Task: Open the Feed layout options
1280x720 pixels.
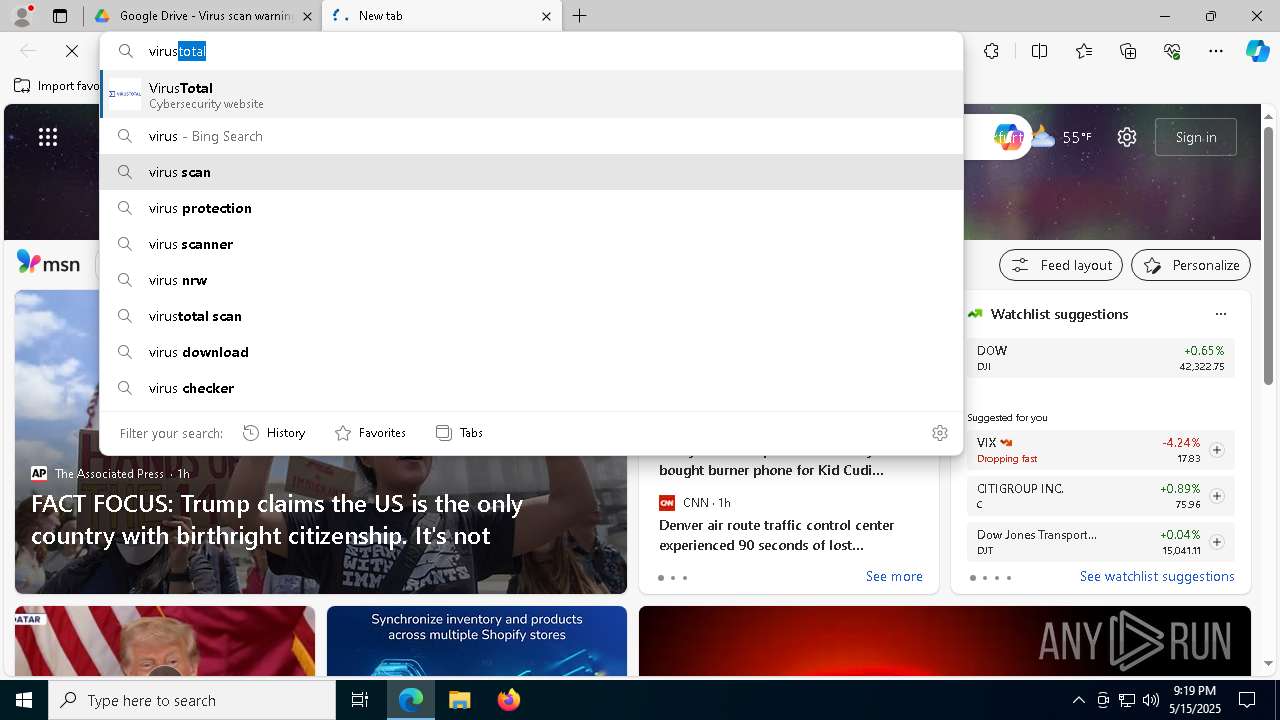Action: [x=1061, y=265]
